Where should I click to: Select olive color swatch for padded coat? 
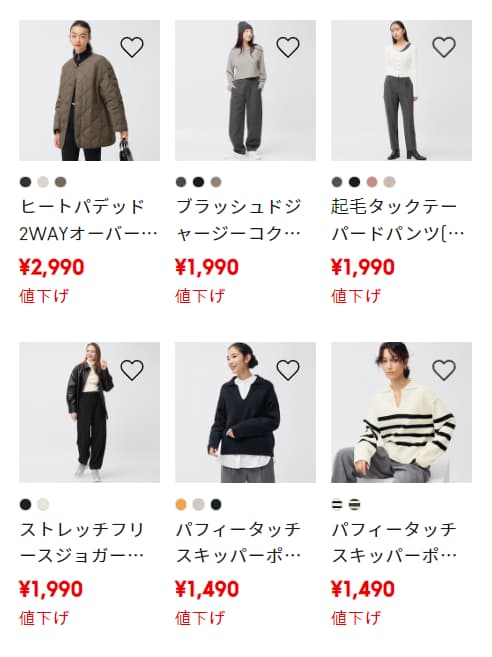point(60,182)
